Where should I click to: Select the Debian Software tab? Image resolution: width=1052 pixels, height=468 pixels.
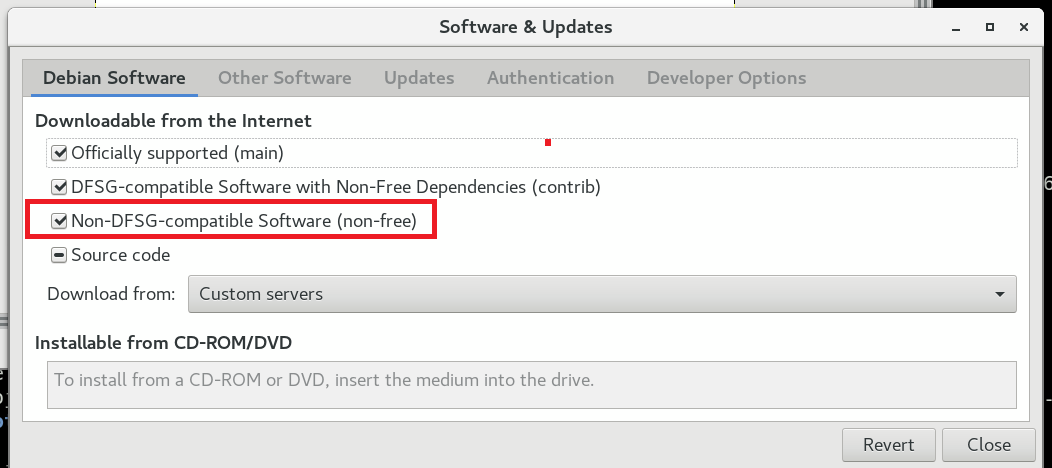point(114,78)
